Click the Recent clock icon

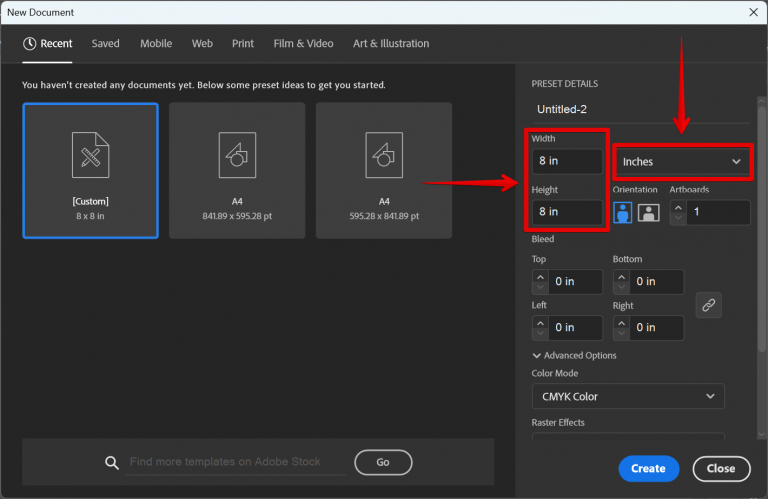coord(30,44)
